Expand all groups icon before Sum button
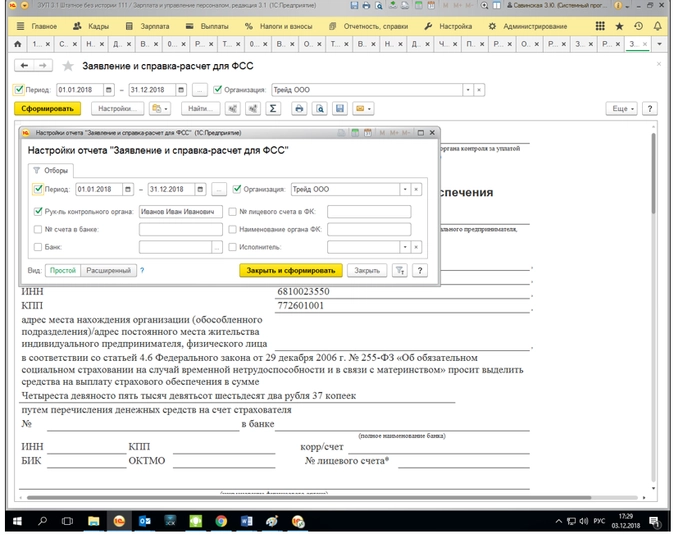The image size is (674, 535). [253, 109]
